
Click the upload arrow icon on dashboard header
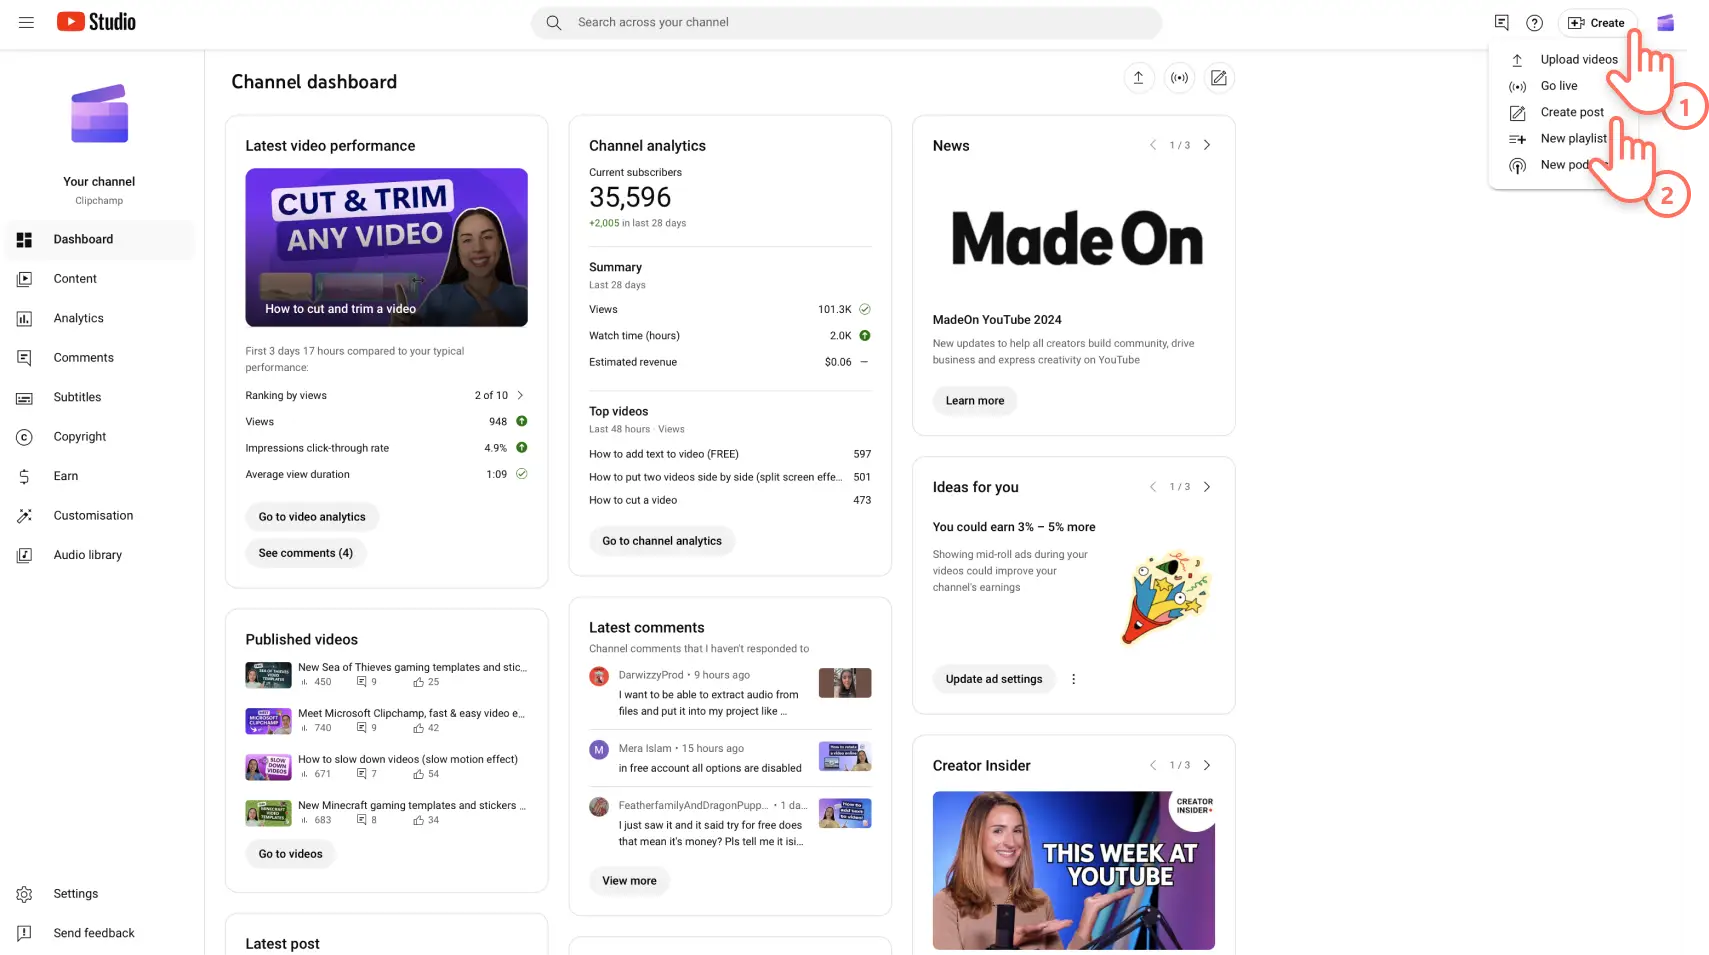pyautogui.click(x=1138, y=77)
